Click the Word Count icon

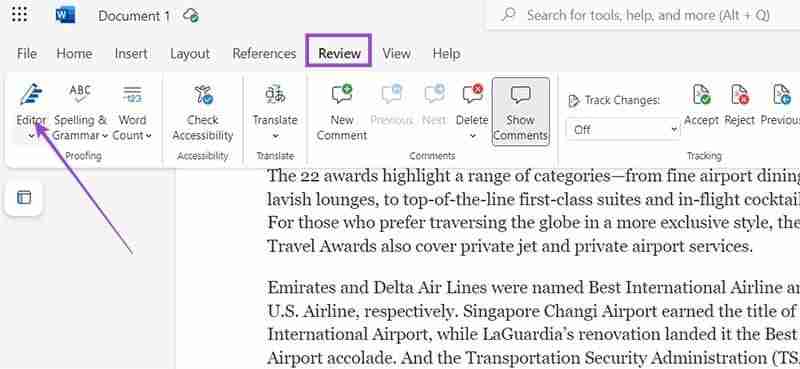tap(133, 94)
